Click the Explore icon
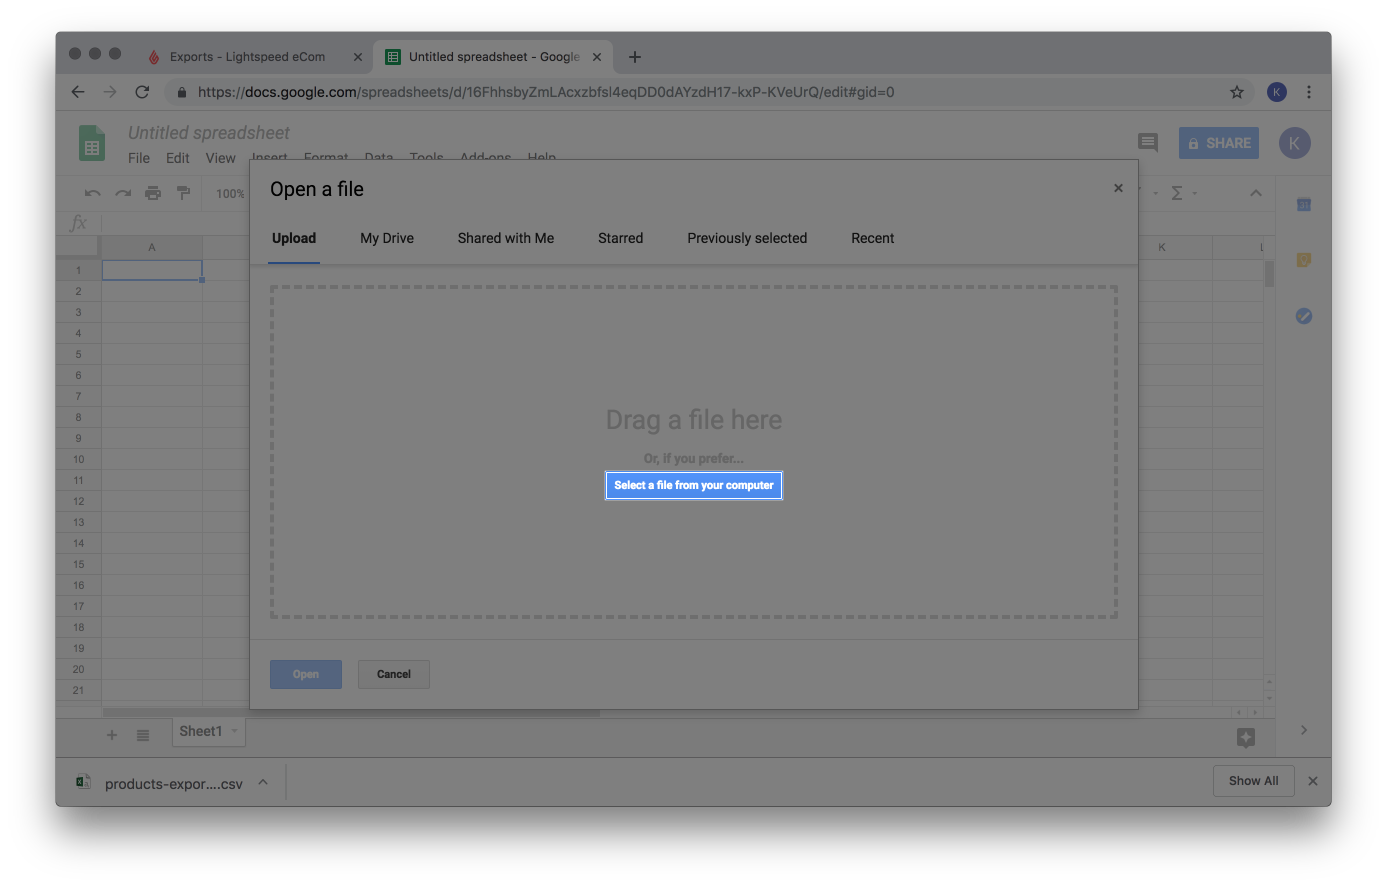 coord(1246,737)
